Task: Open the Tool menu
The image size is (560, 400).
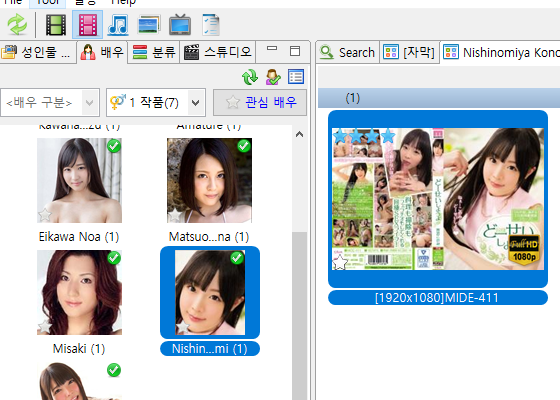Action: pyautogui.click(x=48, y=2)
